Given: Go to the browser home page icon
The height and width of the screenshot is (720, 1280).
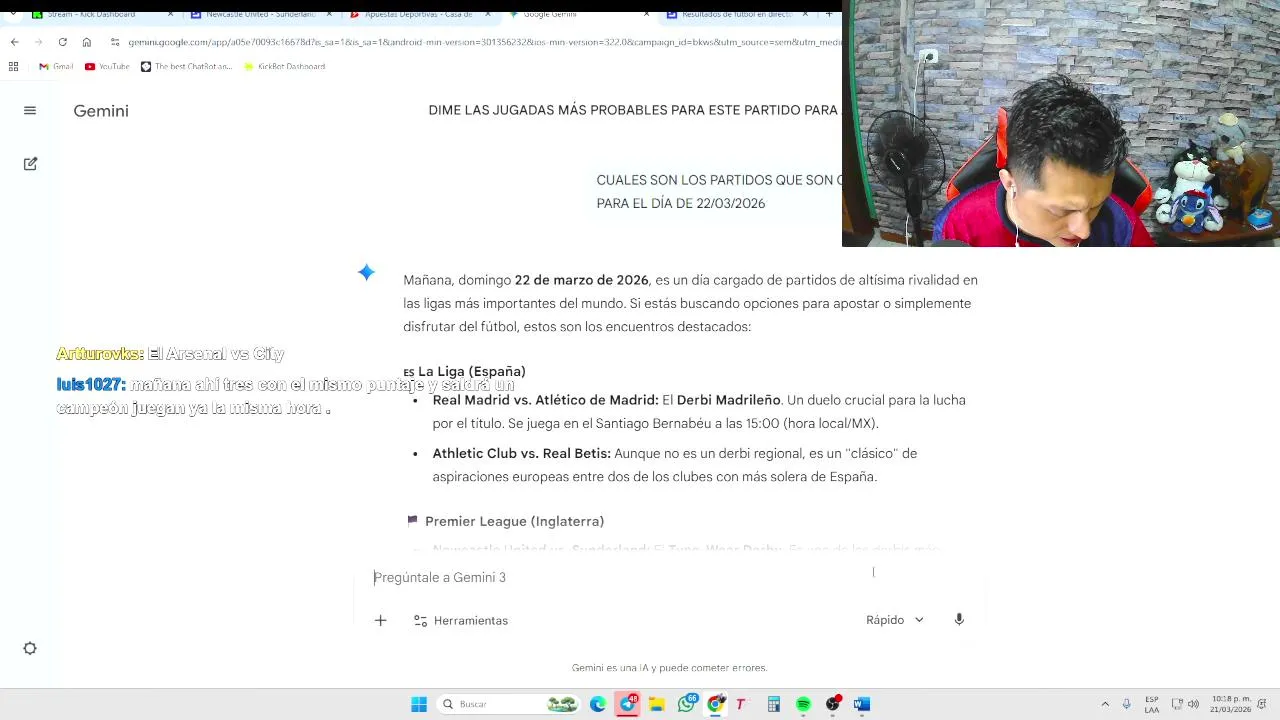Looking at the screenshot, I should point(87,42).
